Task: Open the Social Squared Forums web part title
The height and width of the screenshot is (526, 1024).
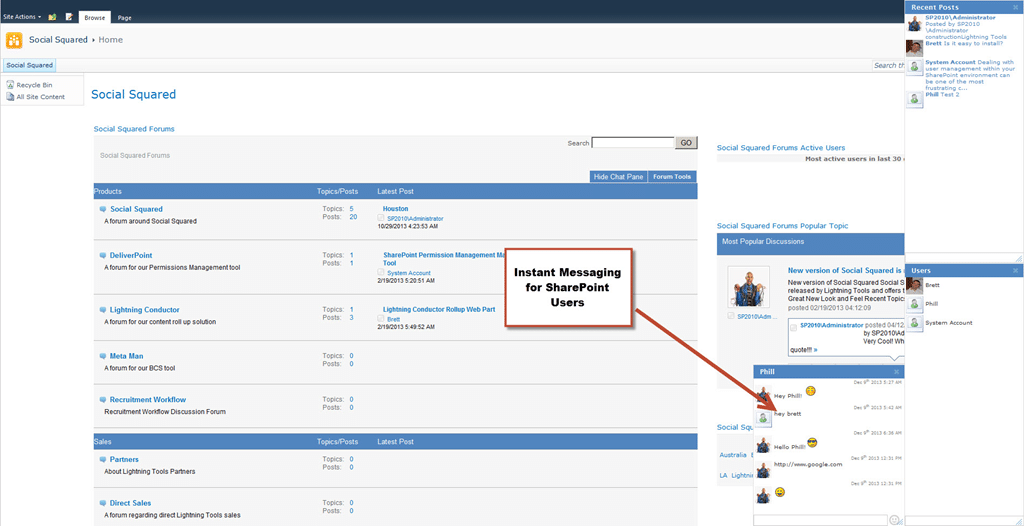Action: tap(134, 129)
